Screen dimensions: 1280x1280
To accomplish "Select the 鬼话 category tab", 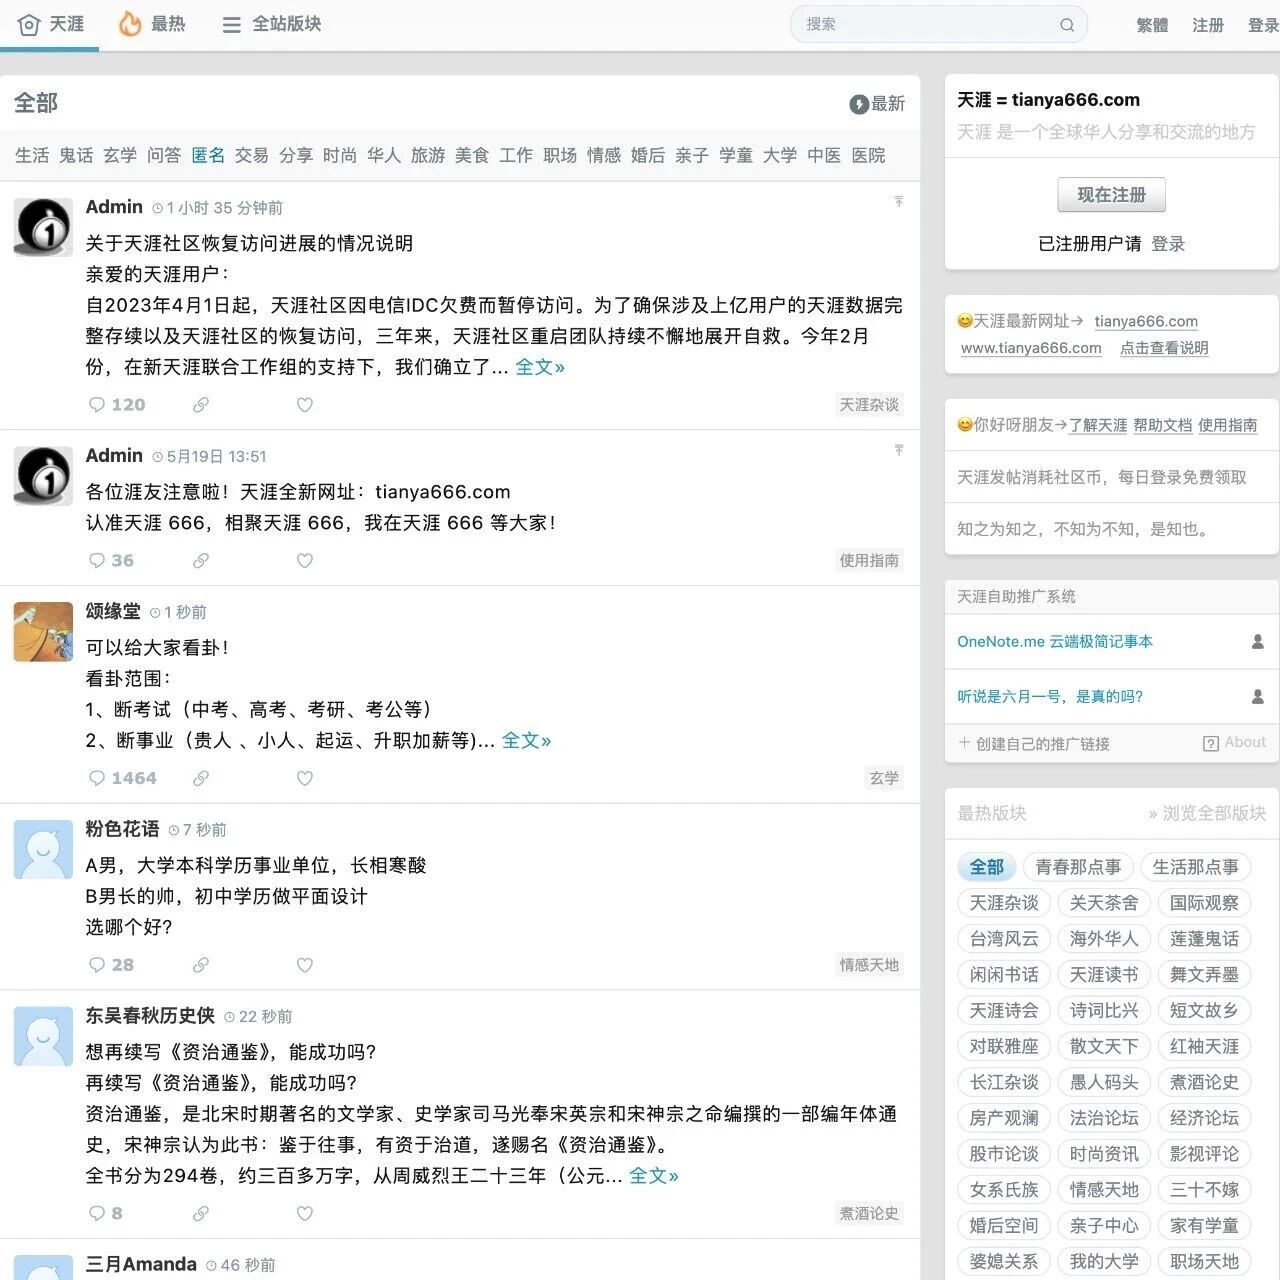I will pyautogui.click(x=76, y=155).
